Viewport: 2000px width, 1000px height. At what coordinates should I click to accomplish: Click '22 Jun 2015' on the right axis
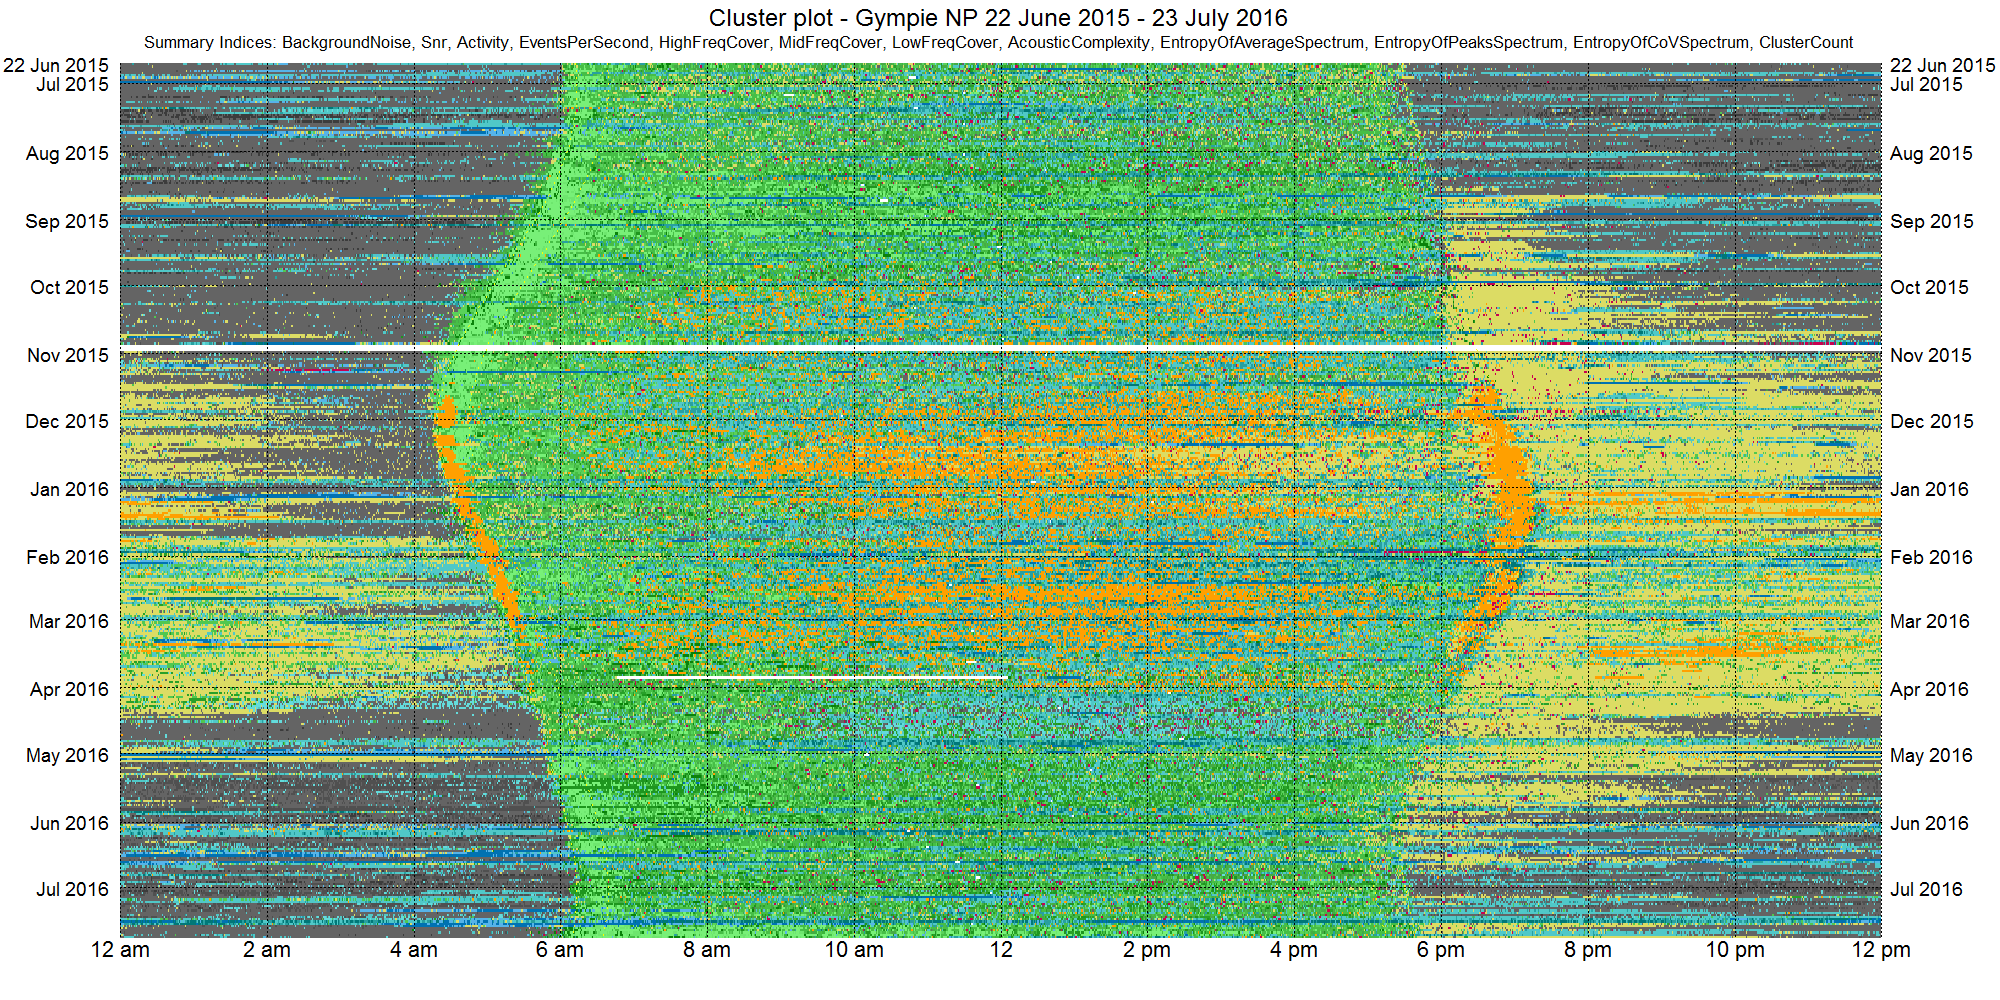point(1943,65)
